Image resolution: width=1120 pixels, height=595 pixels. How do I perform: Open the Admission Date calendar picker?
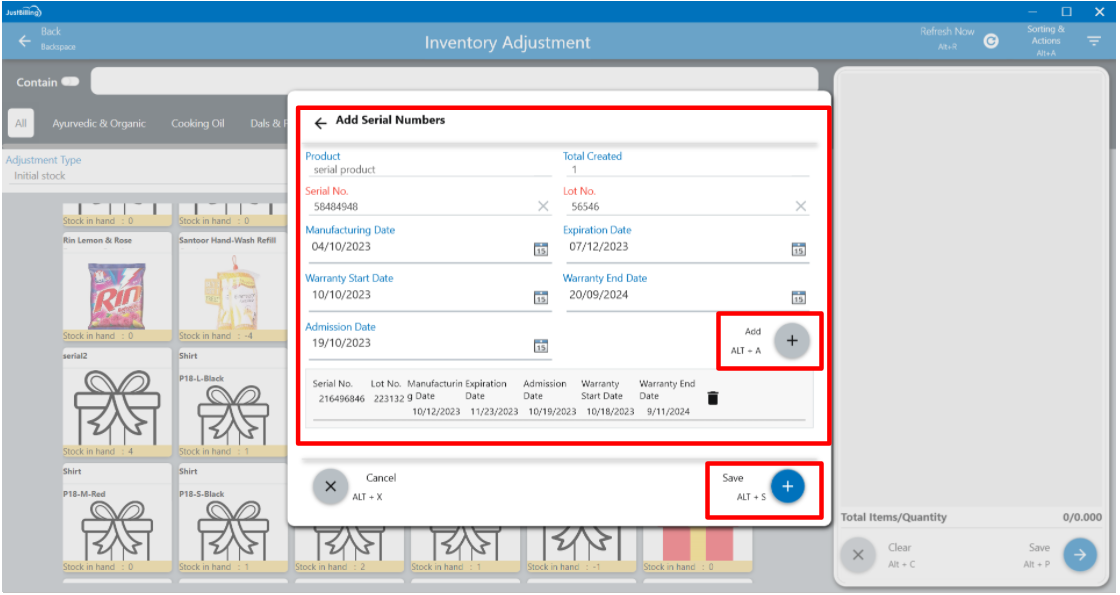(x=541, y=346)
